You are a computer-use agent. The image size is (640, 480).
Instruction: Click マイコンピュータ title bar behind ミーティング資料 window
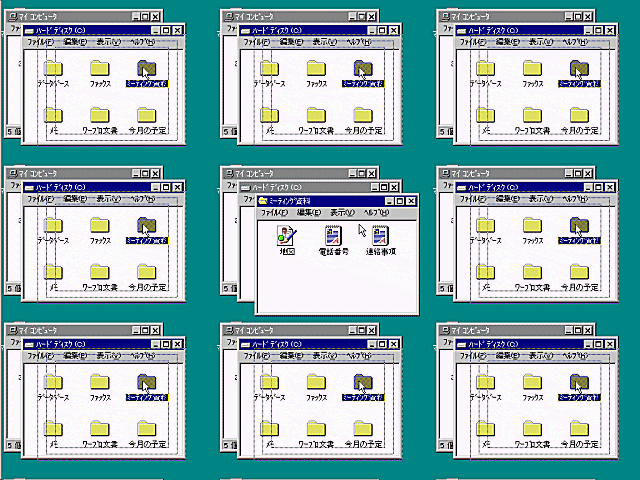tap(280, 174)
